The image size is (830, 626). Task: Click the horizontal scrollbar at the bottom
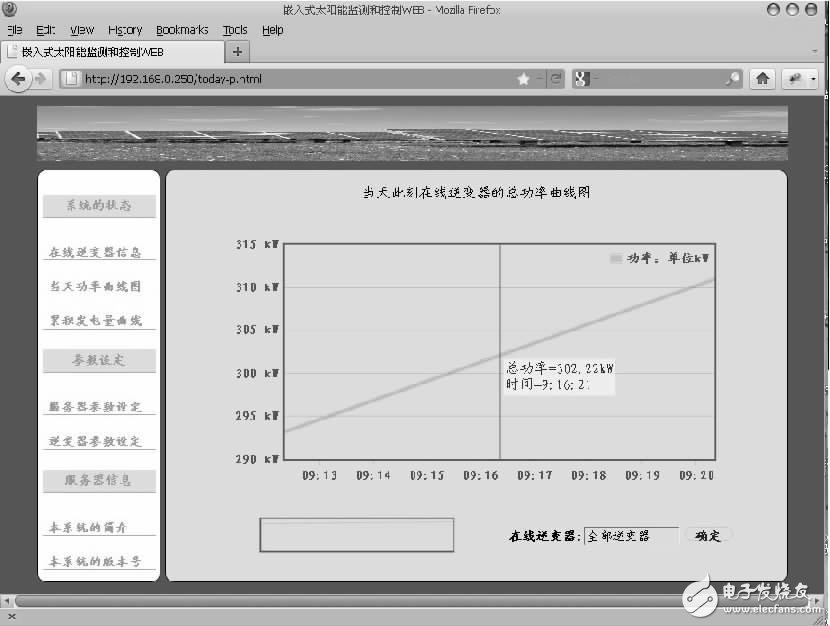(x=400, y=601)
